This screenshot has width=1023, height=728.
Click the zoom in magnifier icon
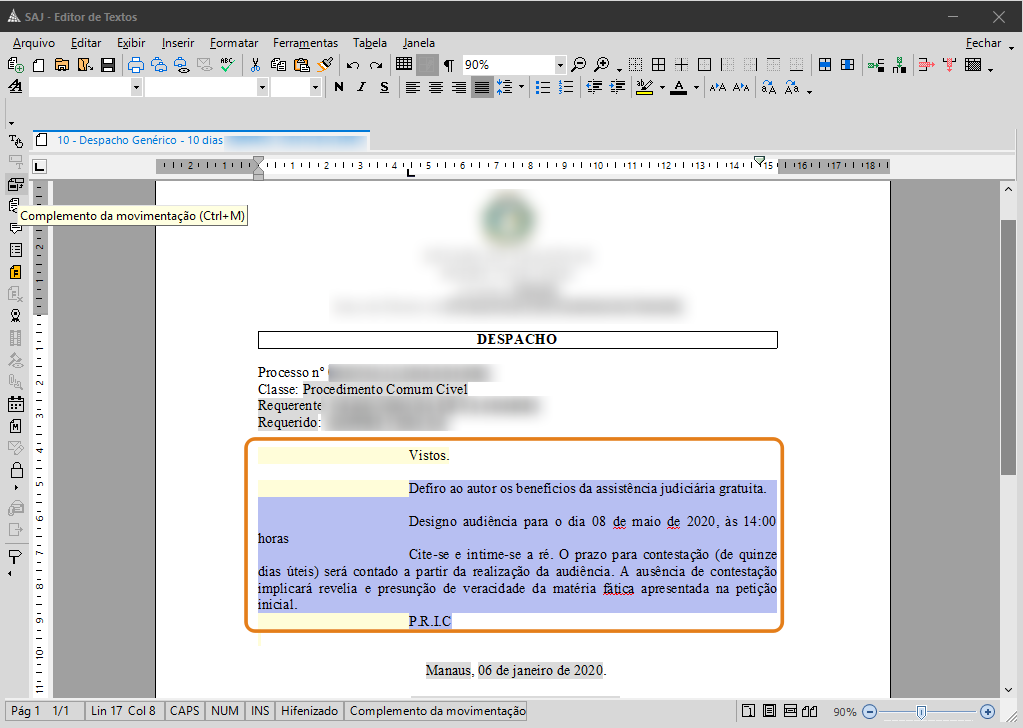602,65
